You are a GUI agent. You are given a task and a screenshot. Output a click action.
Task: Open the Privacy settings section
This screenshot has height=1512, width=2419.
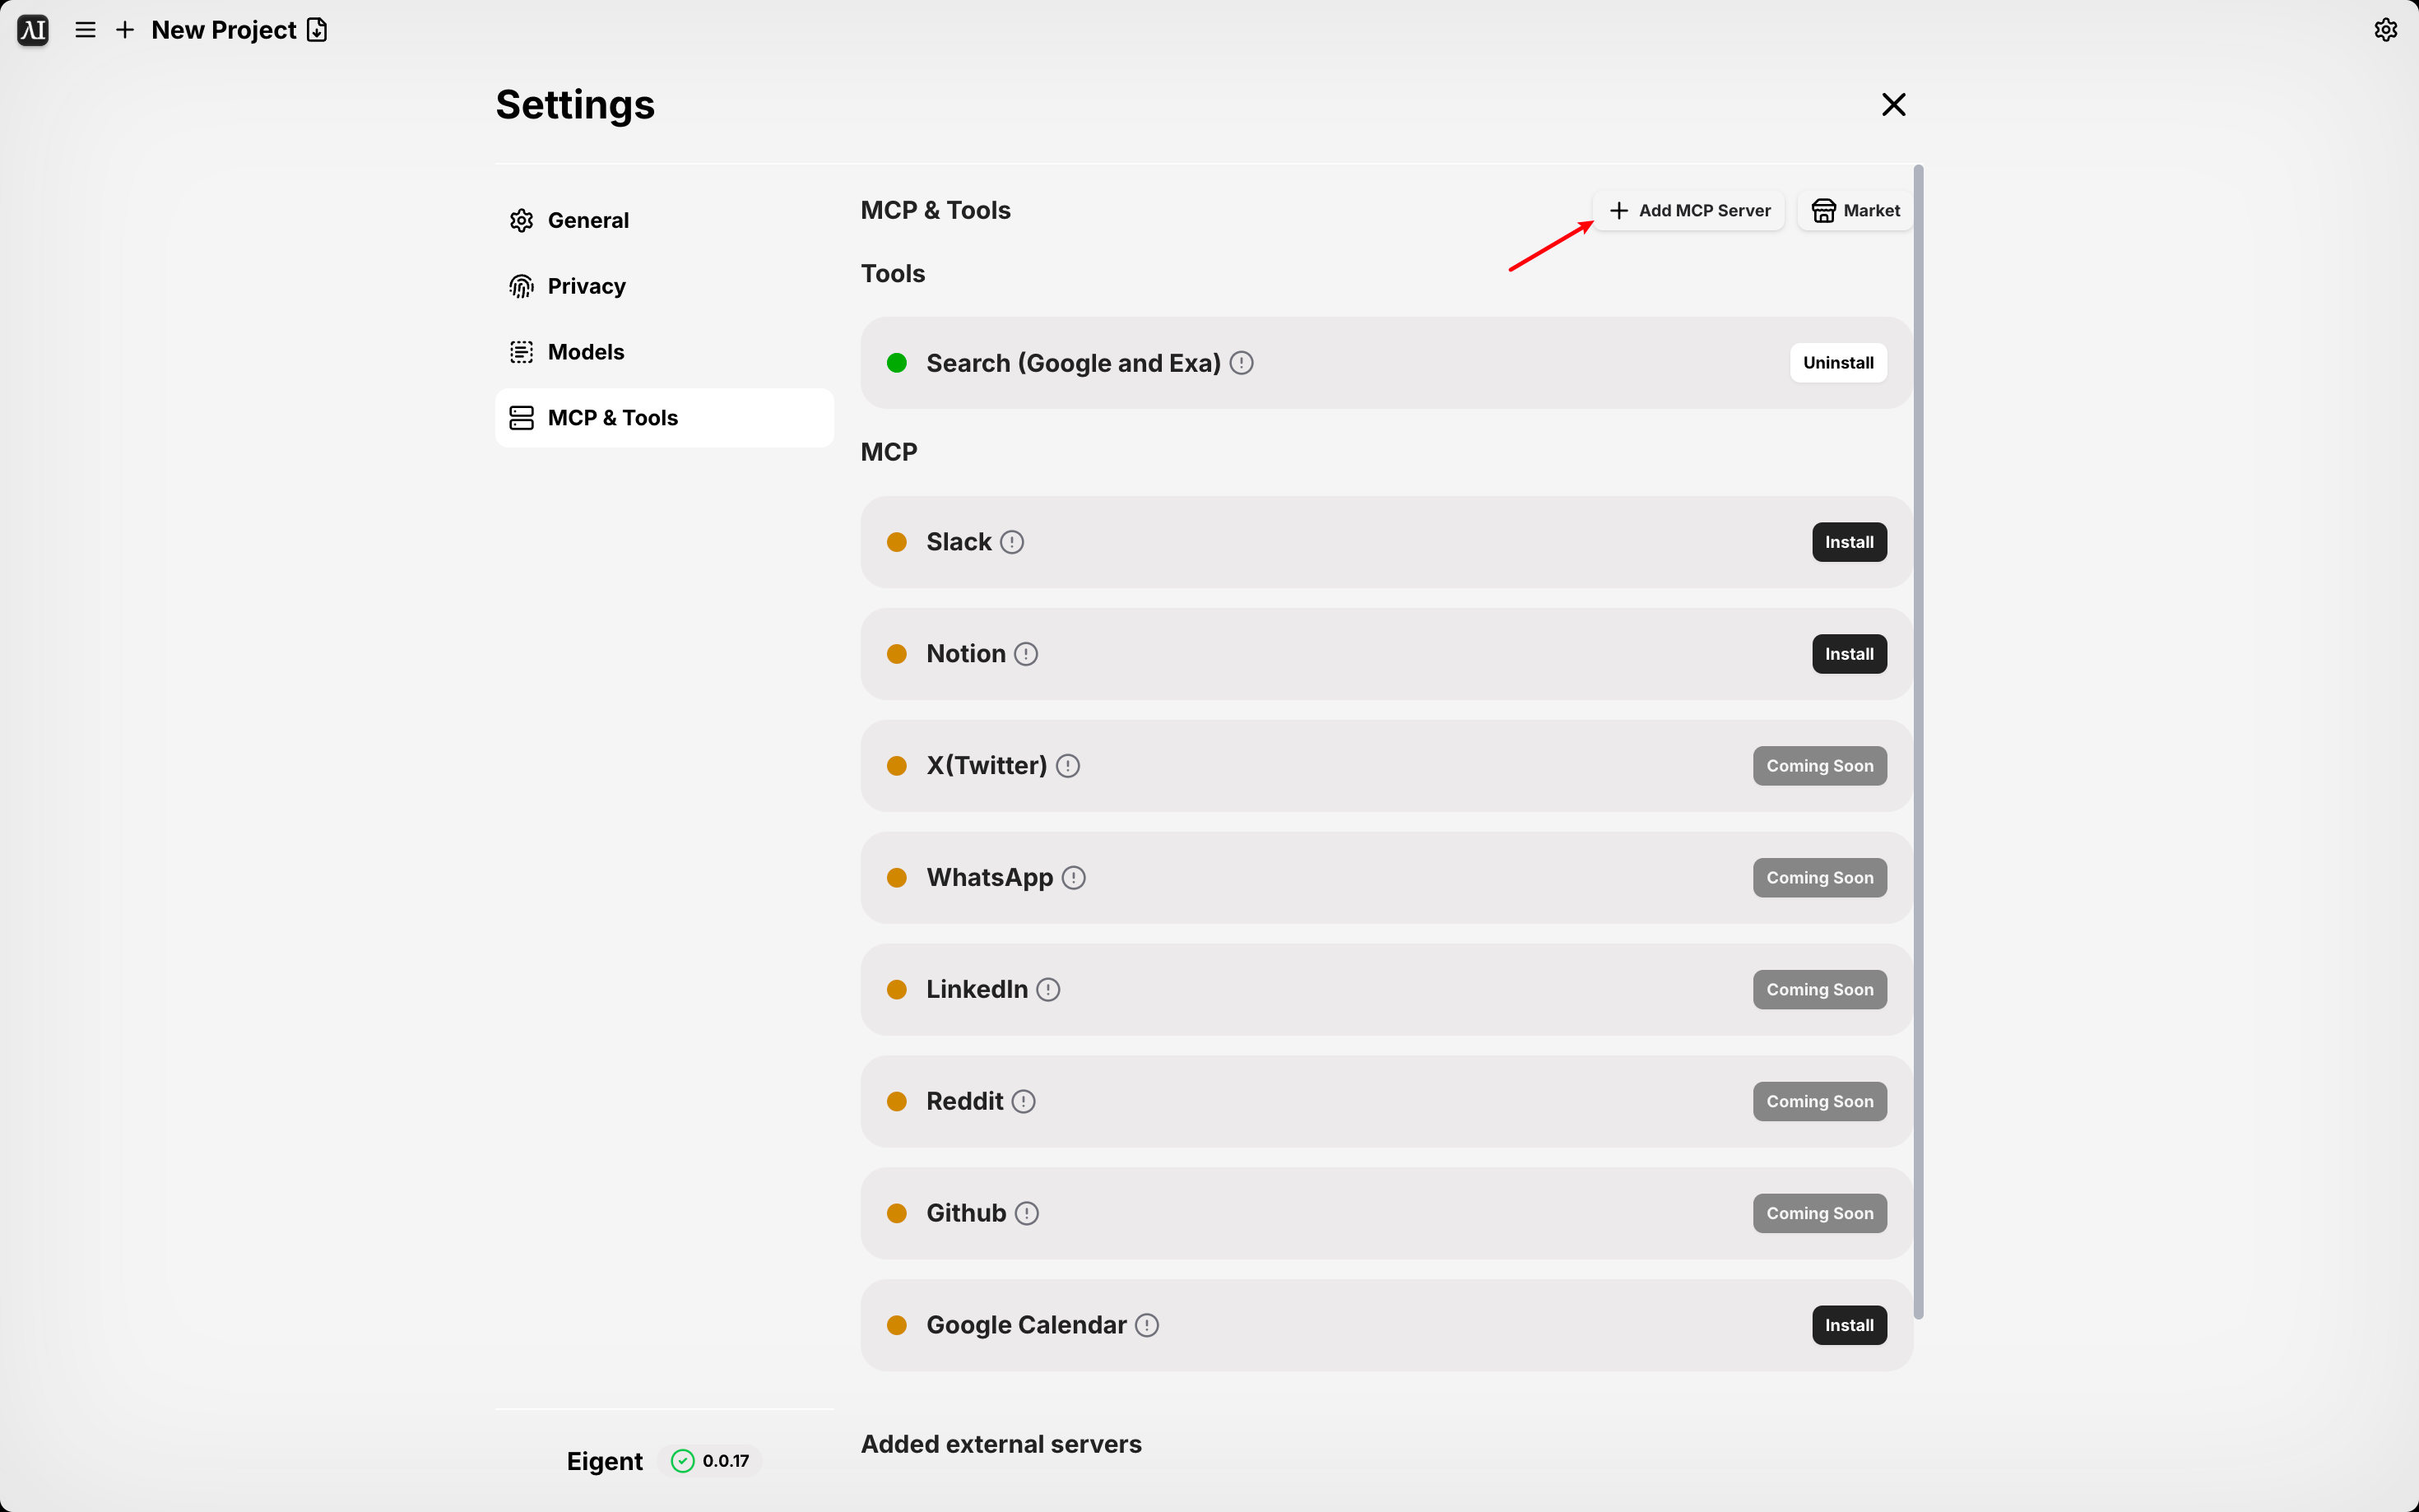tap(664, 286)
